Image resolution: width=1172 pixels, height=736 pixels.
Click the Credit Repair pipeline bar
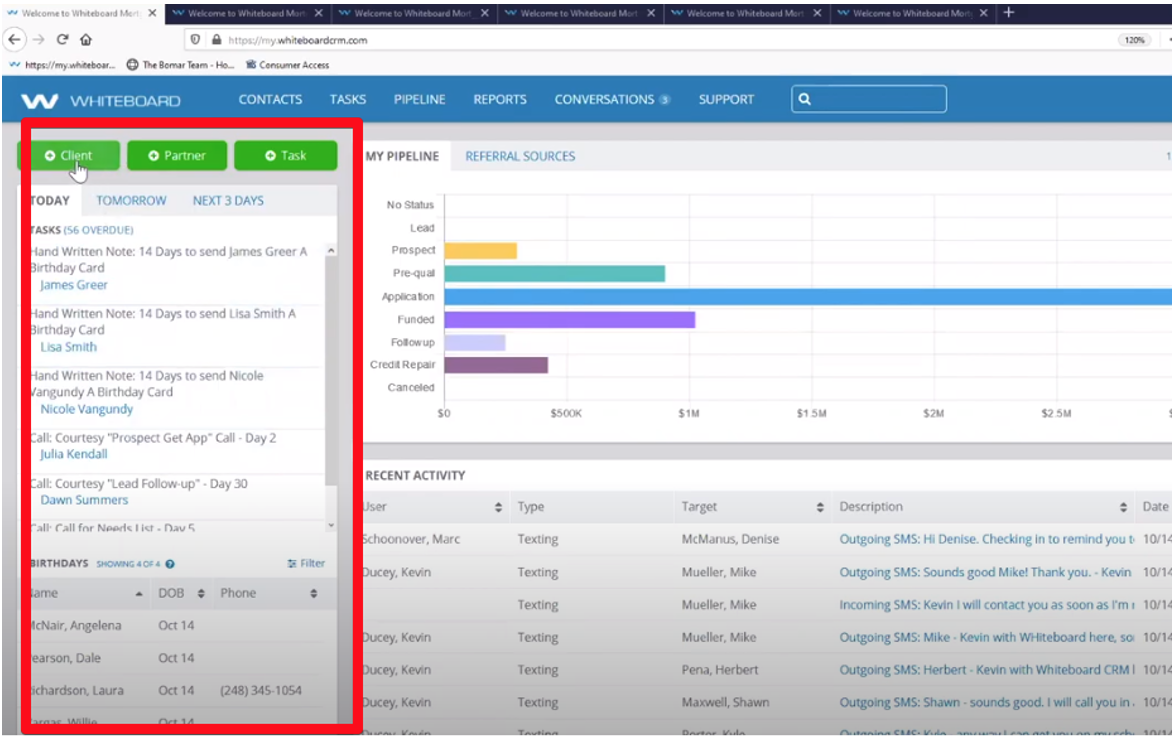tap(496, 365)
